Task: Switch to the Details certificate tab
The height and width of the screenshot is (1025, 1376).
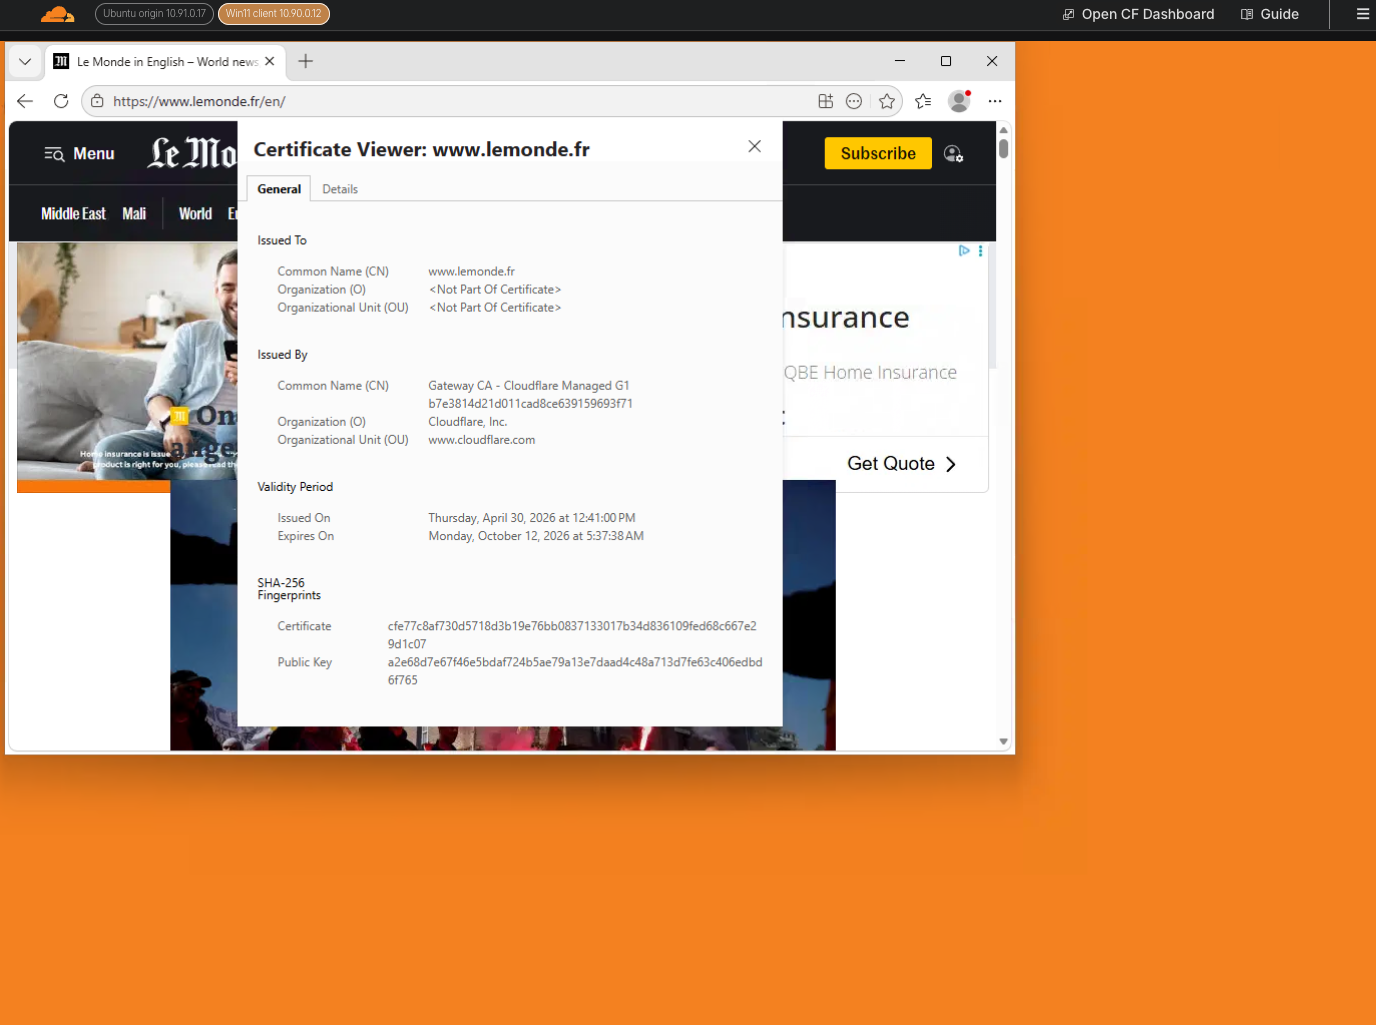Action: [x=340, y=189]
